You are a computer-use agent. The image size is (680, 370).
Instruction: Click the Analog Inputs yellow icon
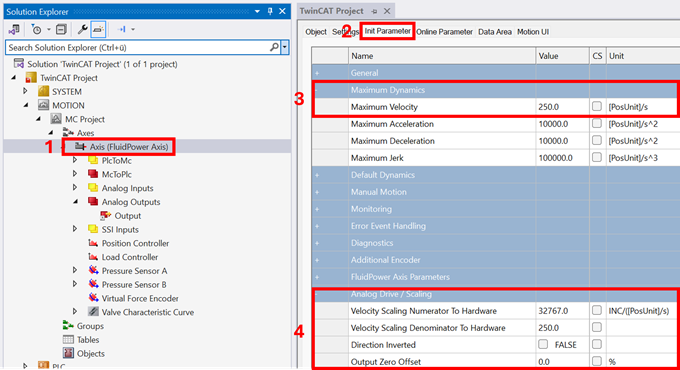point(93,188)
